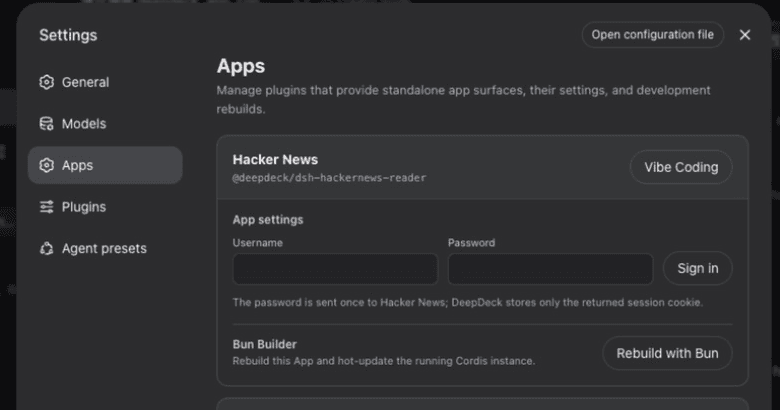Open the General settings section

(105, 82)
